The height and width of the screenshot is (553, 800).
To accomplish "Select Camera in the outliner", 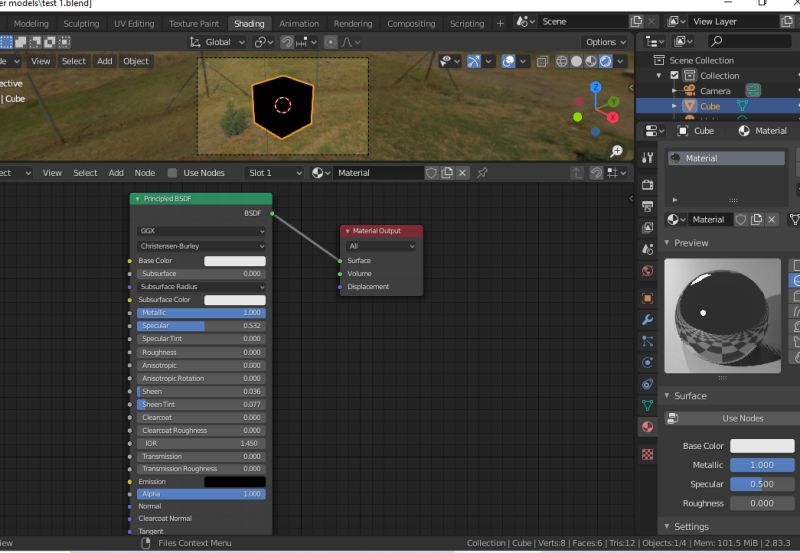I will tap(715, 91).
